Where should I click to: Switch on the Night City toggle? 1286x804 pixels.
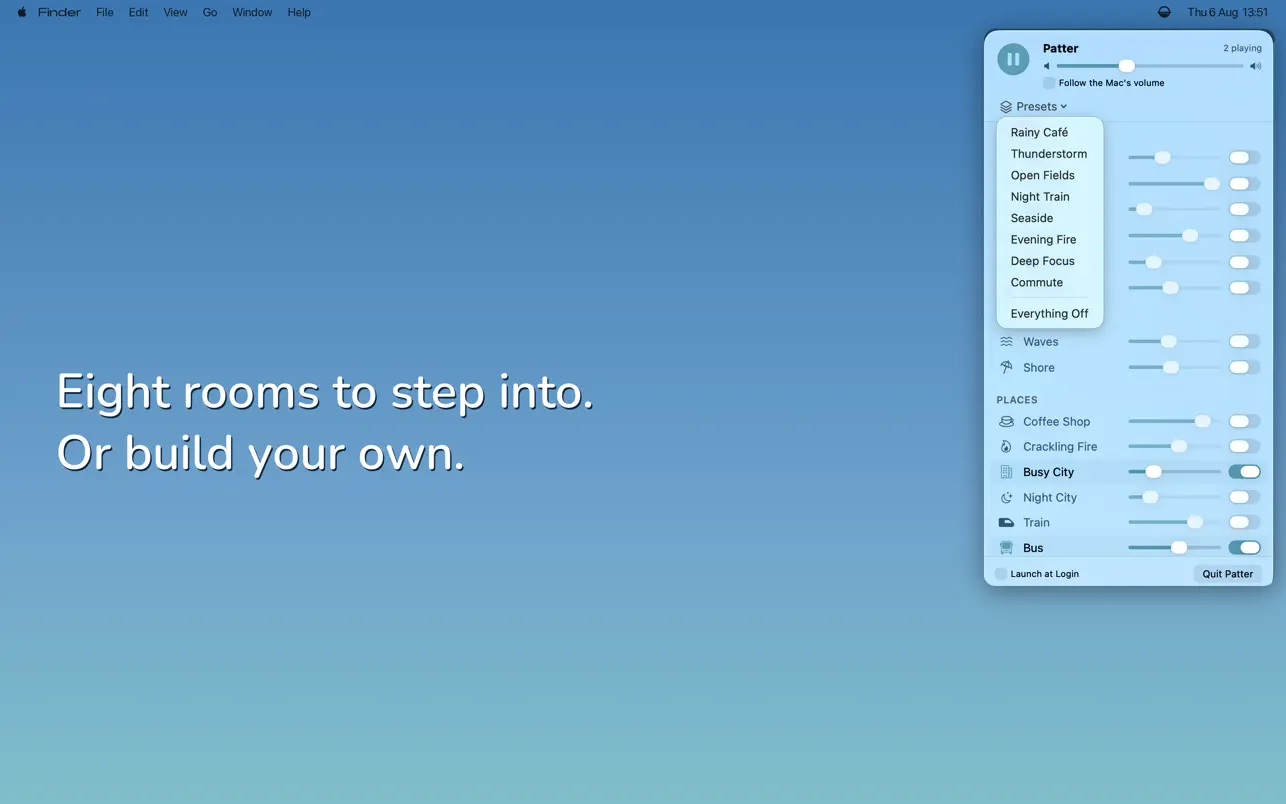pyautogui.click(x=1244, y=498)
